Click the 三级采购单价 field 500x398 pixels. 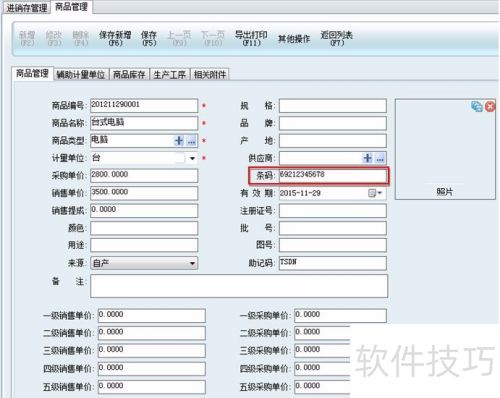pos(322,351)
